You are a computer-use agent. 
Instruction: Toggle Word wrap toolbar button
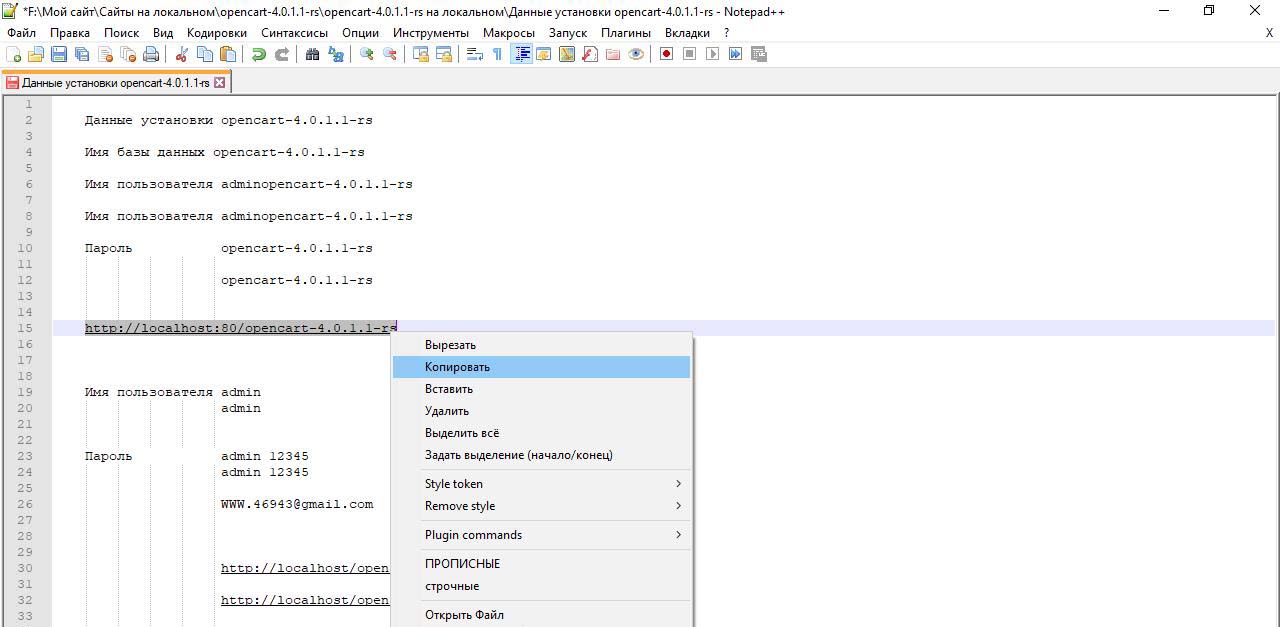[x=475, y=54]
